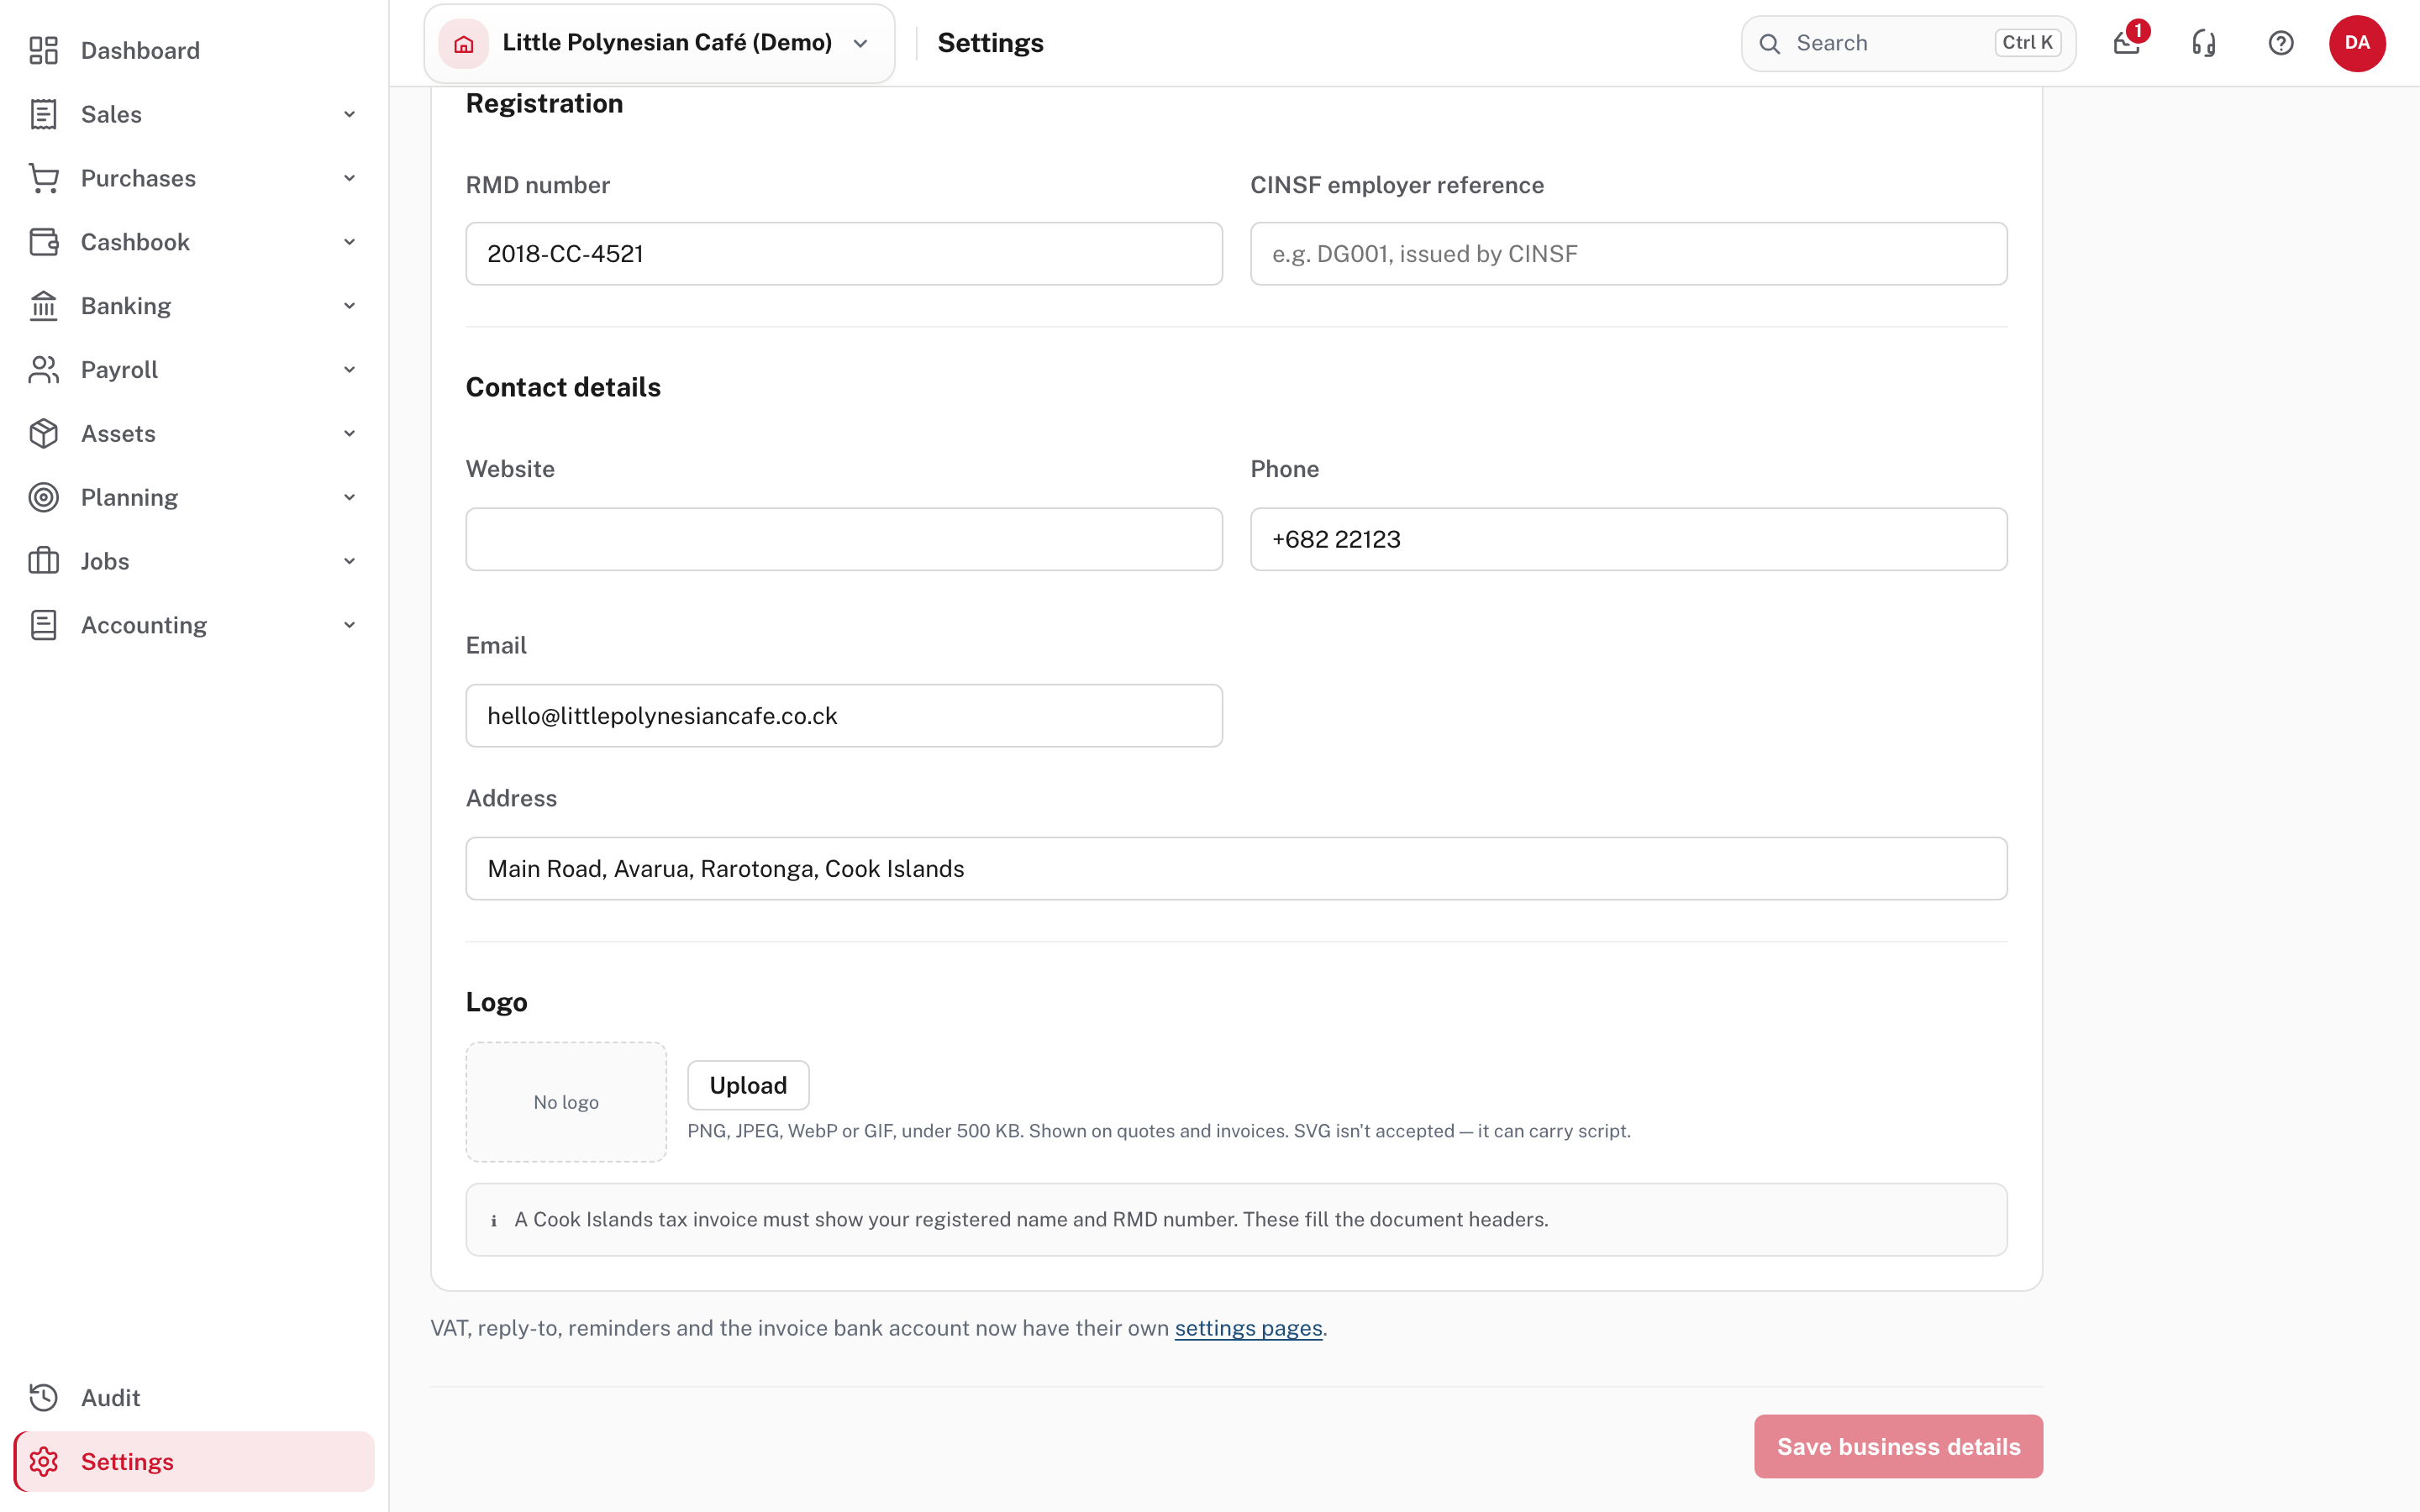Expand the Banking menu chevron

click(x=349, y=306)
